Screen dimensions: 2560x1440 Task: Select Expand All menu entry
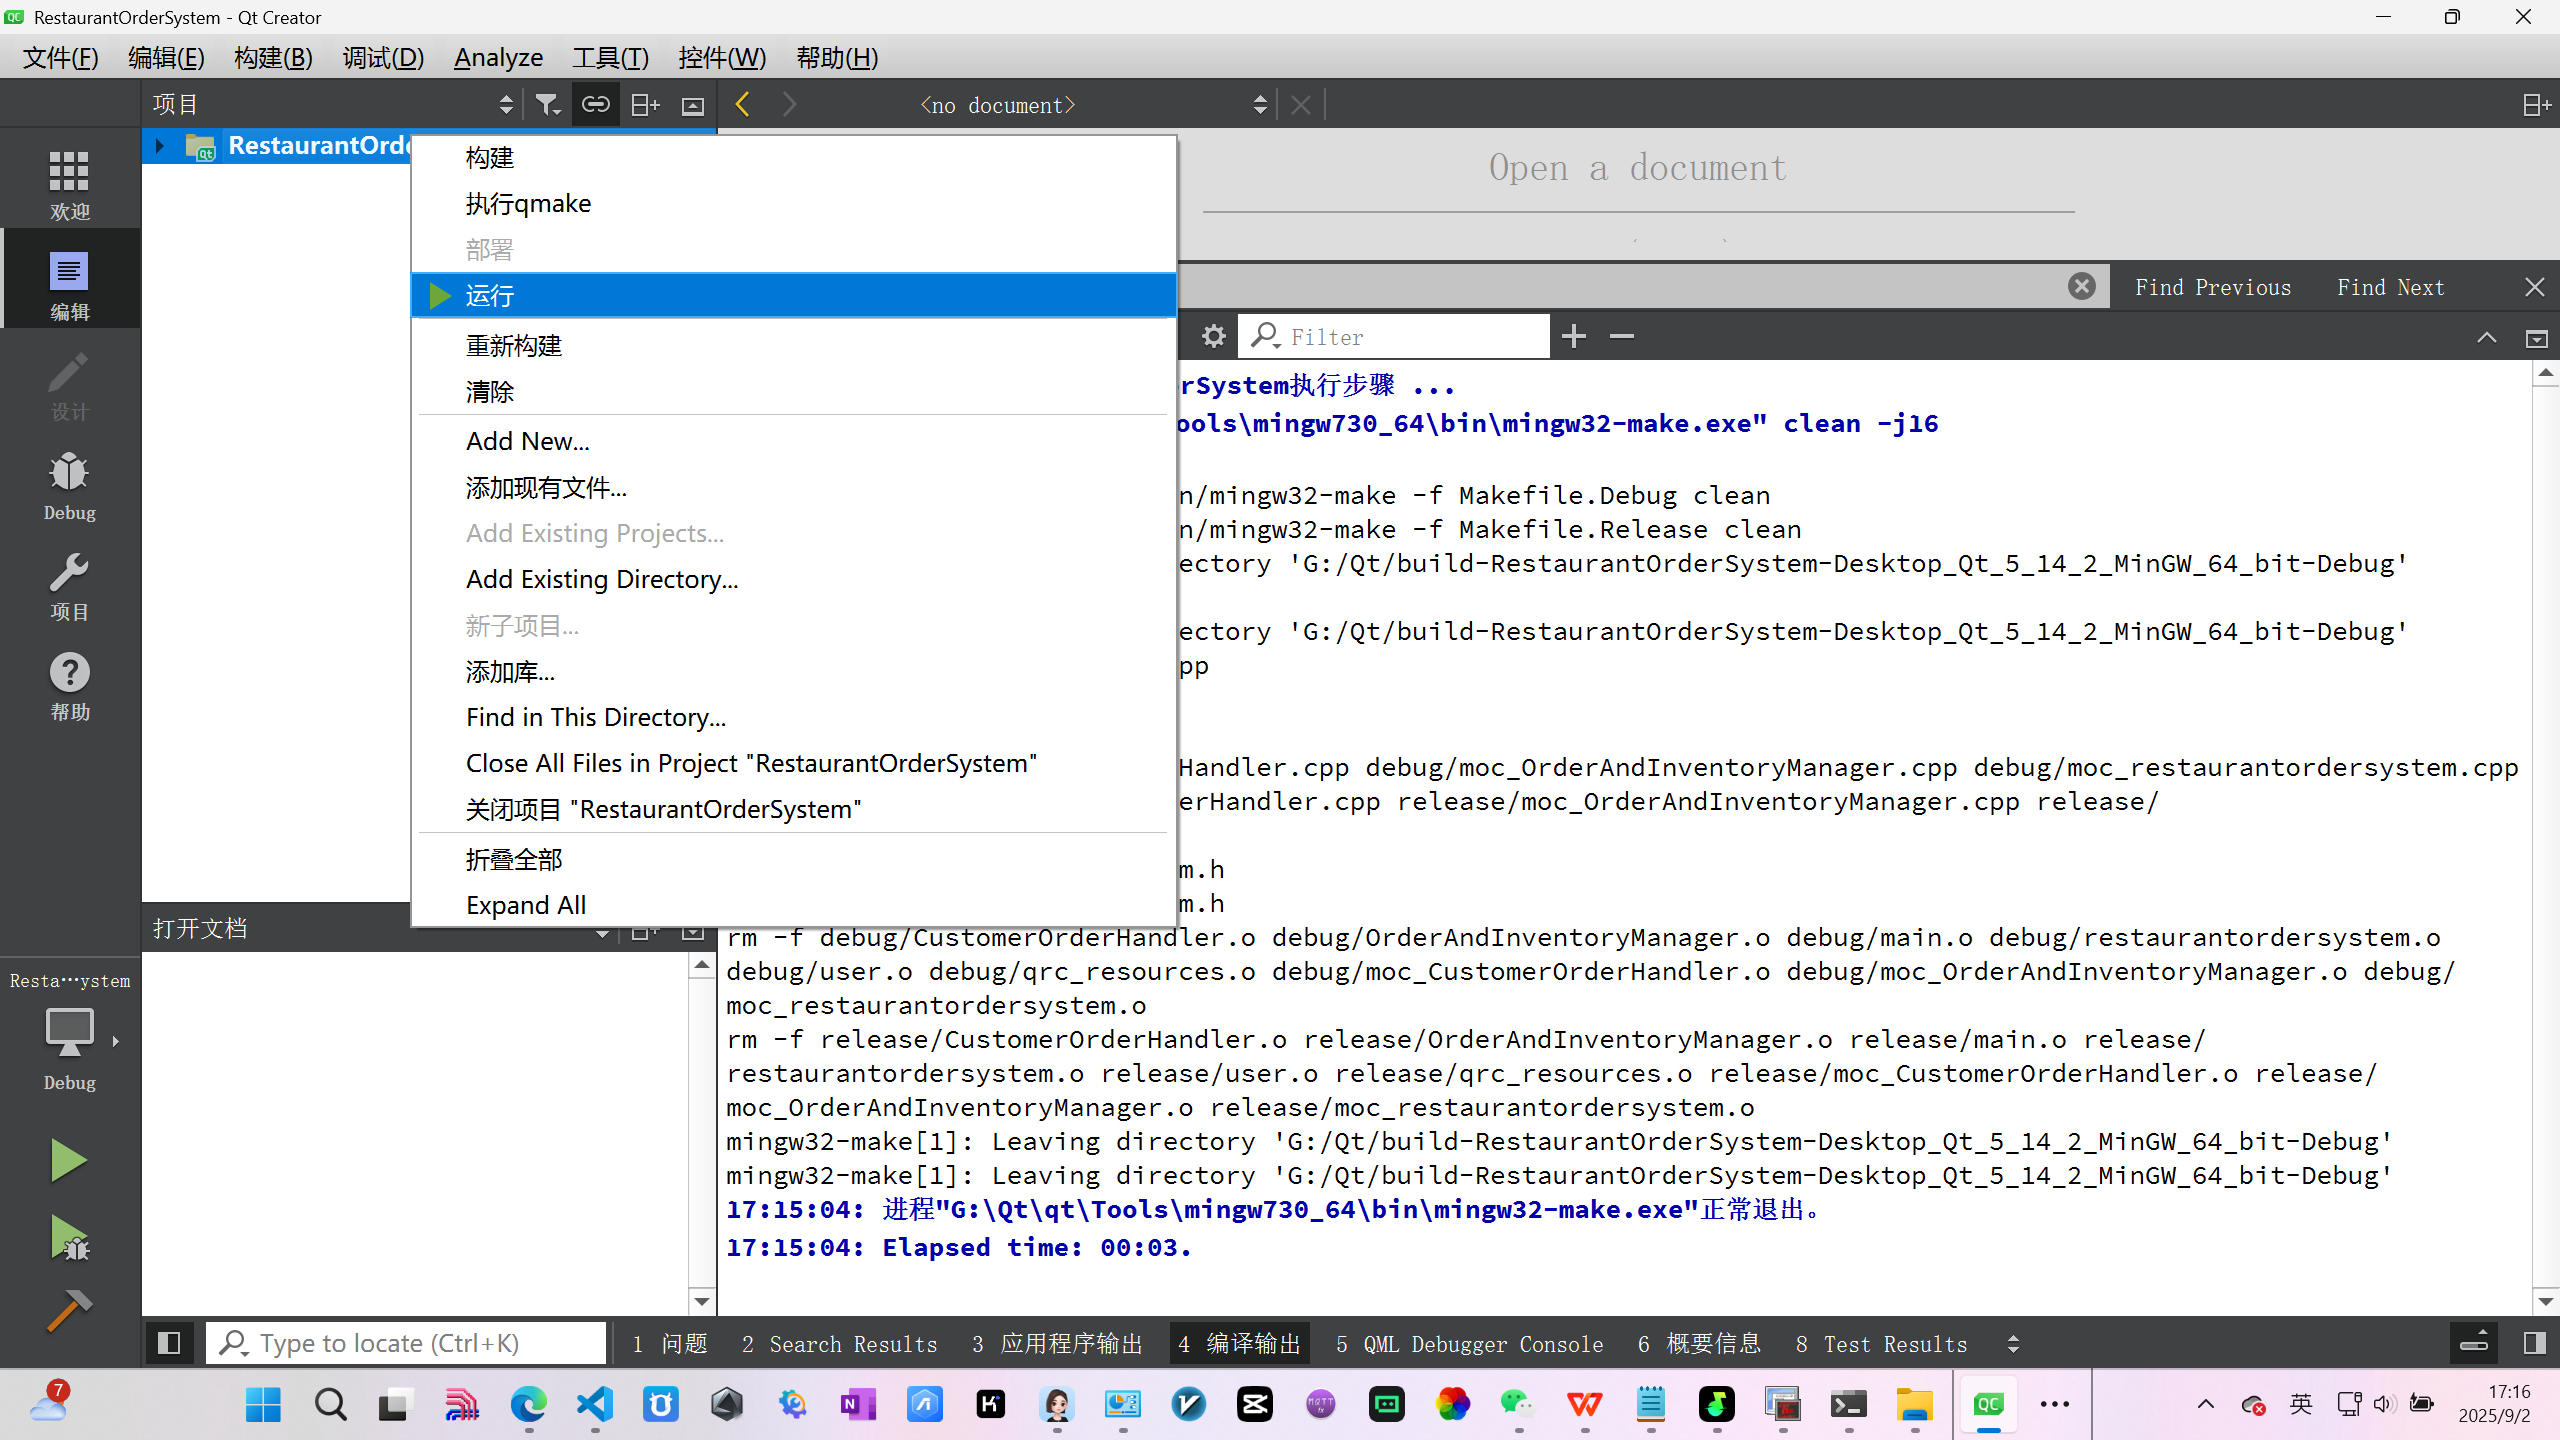[794, 905]
